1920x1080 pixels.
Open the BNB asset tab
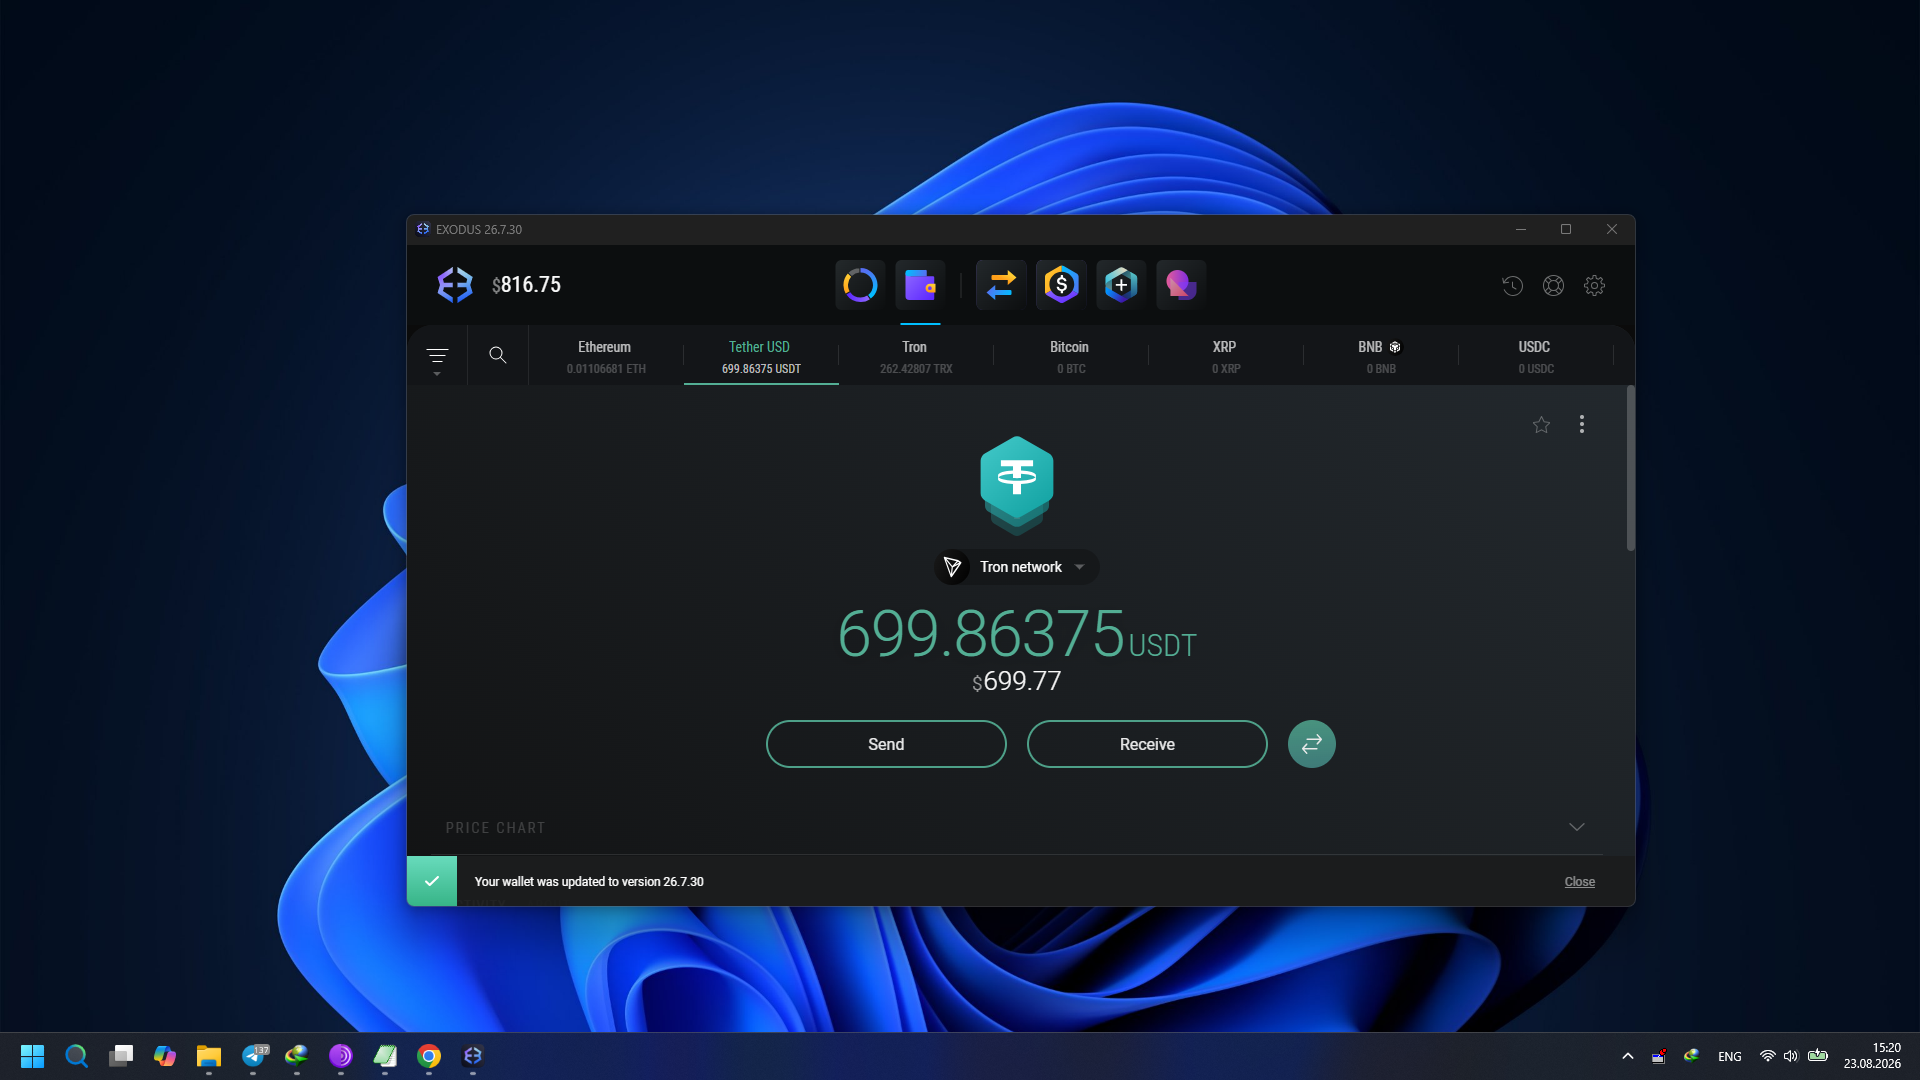(x=1381, y=356)
